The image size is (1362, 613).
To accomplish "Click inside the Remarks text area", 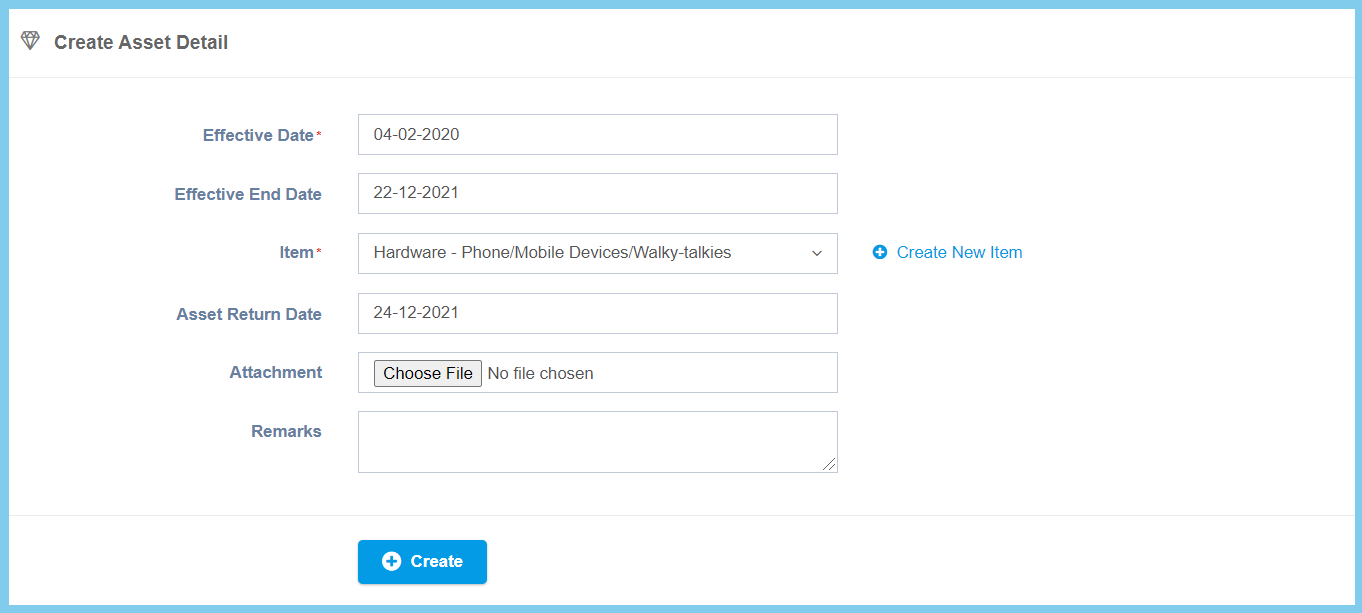I will [597, 441].
